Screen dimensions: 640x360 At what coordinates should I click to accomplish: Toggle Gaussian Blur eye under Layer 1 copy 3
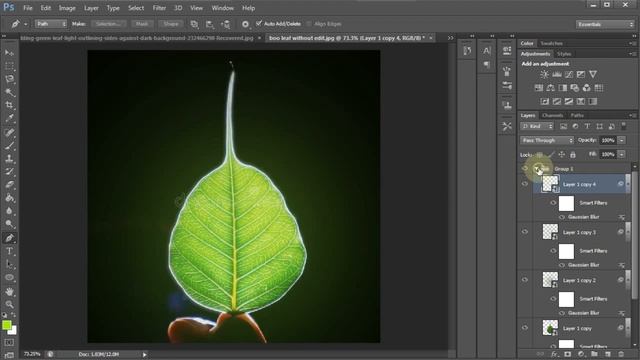[562, 265]
